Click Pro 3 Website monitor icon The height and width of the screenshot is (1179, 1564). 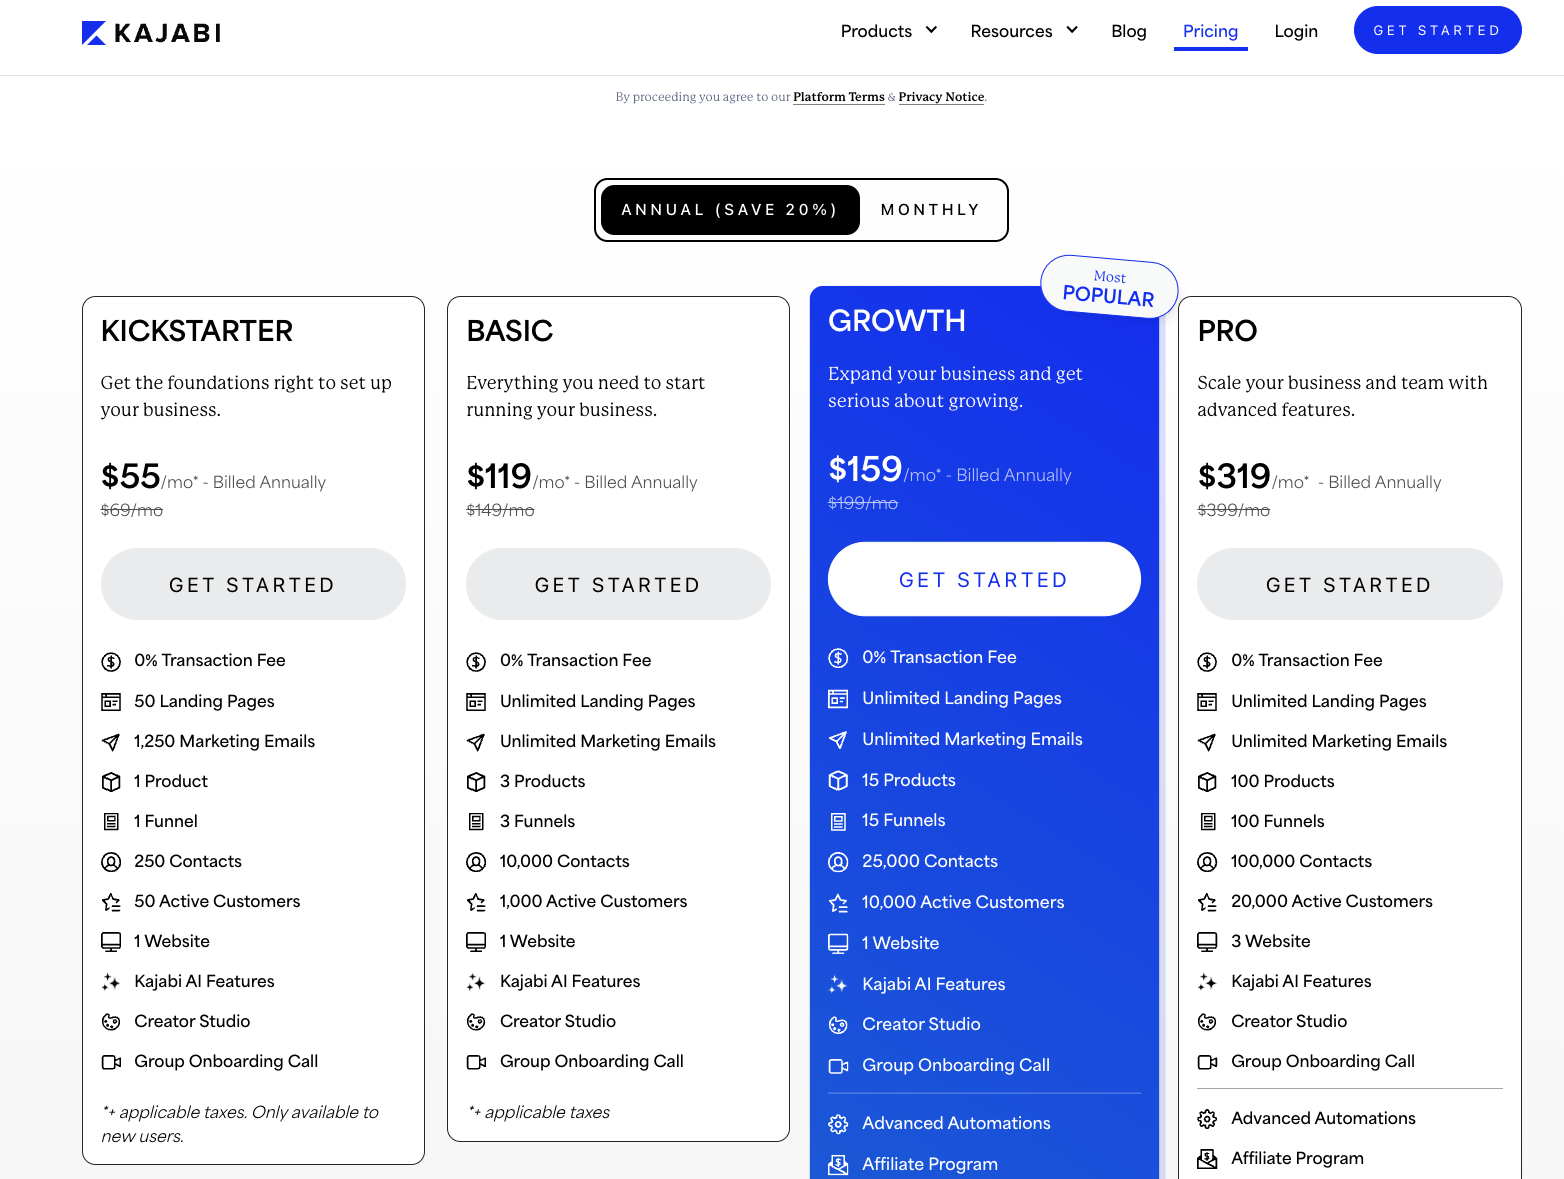pyautogui.click(x=1207, y=942)
